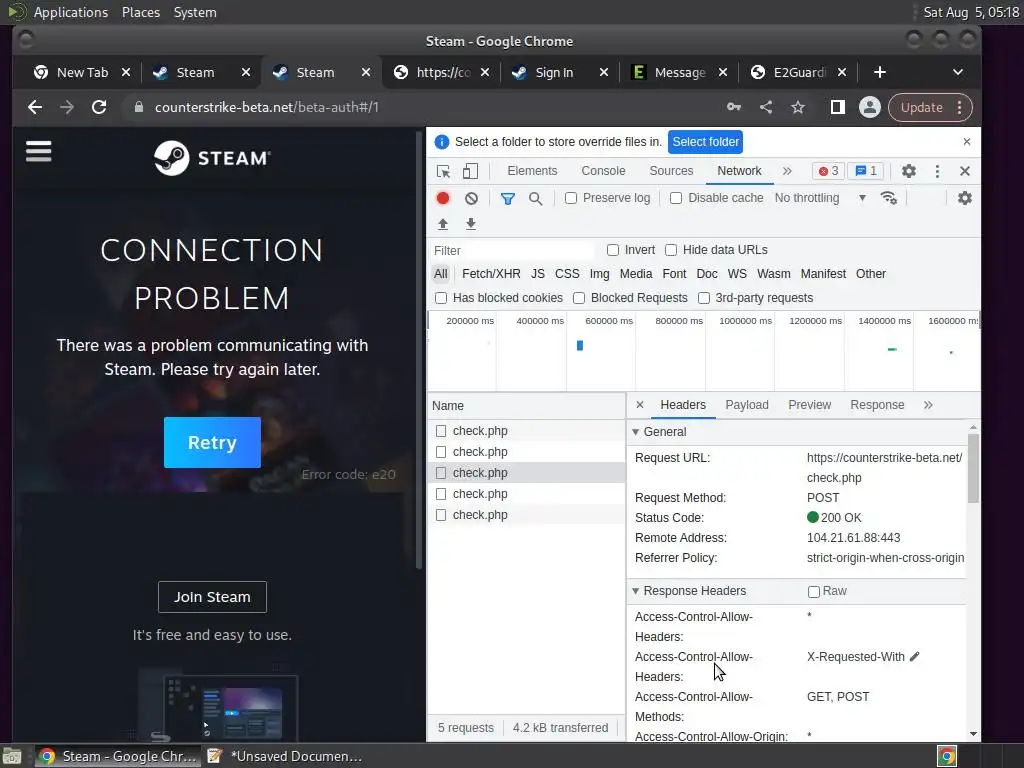1024x768 pixels.
Task: Open the Chrome tab search dropdown arrow
Action: [957, 72]
